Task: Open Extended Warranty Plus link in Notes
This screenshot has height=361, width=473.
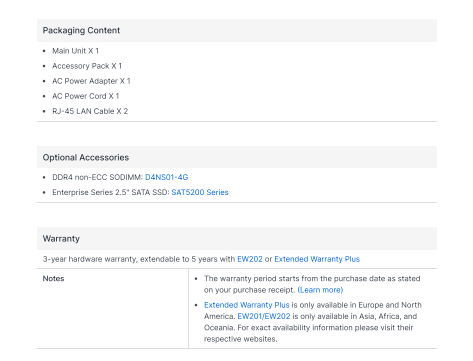Action: 247,305
